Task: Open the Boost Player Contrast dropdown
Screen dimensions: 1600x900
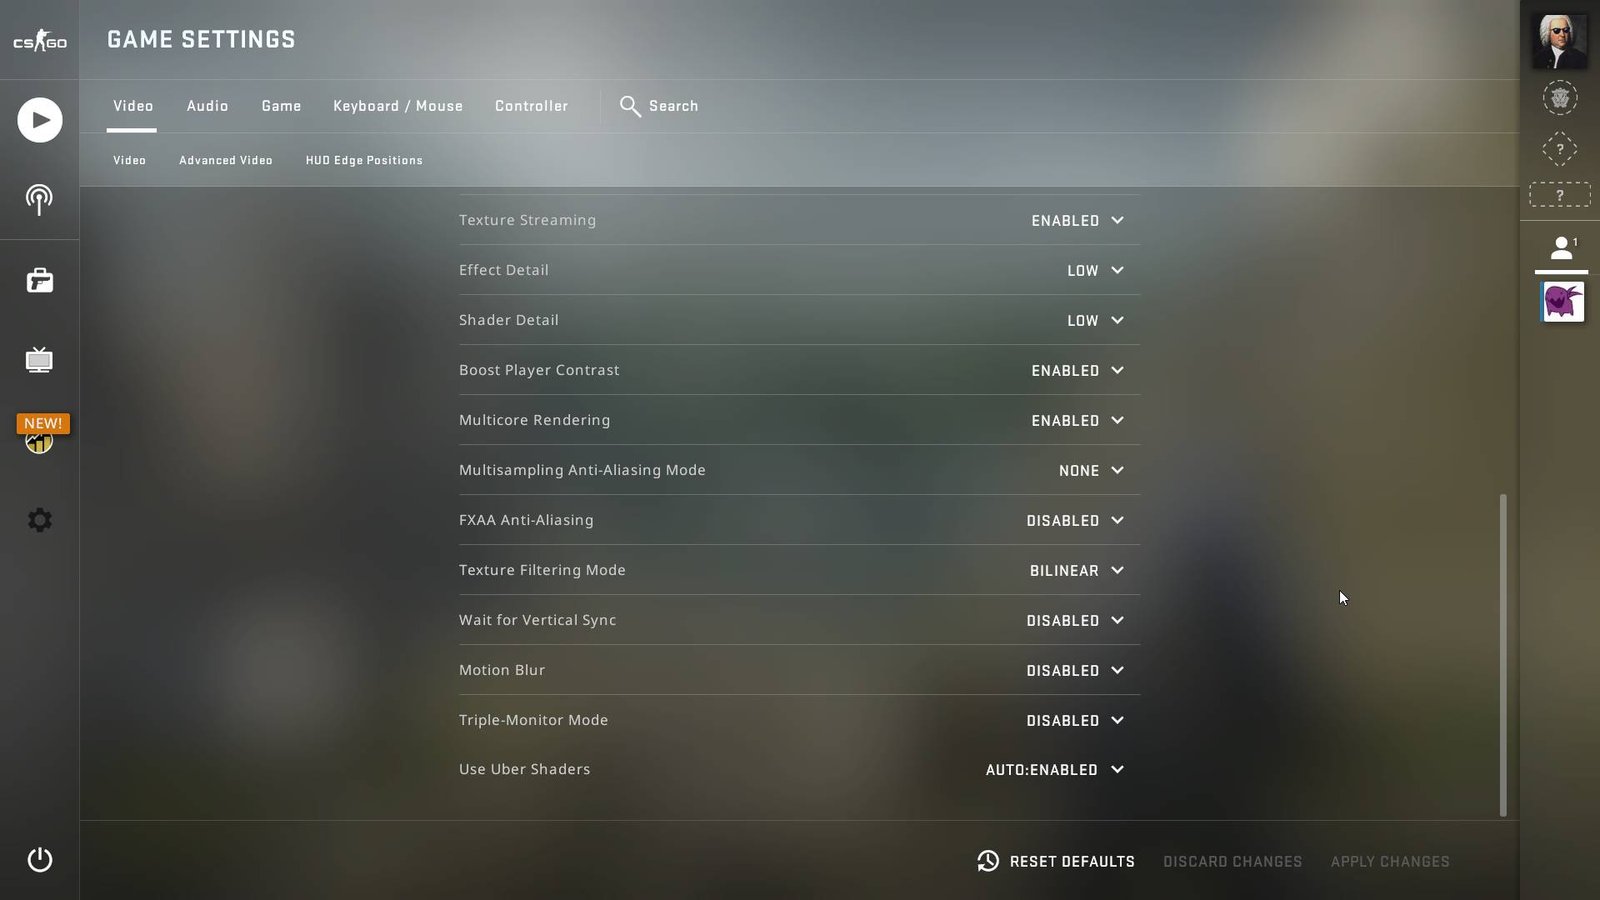Action: coord(1078,370)
